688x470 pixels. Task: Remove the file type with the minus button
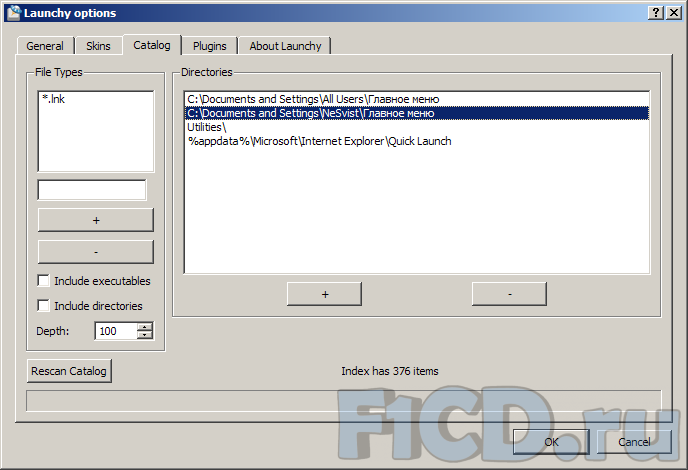click(x=96, y=252)
